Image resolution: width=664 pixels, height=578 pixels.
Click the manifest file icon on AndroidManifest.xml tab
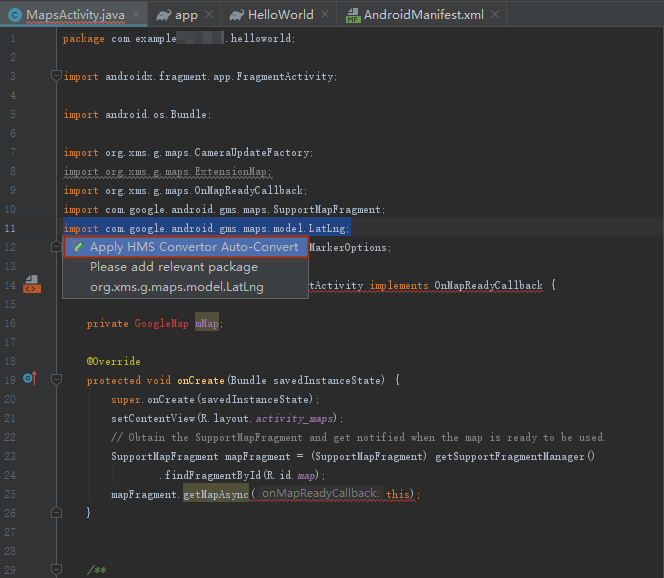pyautogui.click(x=353, y=16)
